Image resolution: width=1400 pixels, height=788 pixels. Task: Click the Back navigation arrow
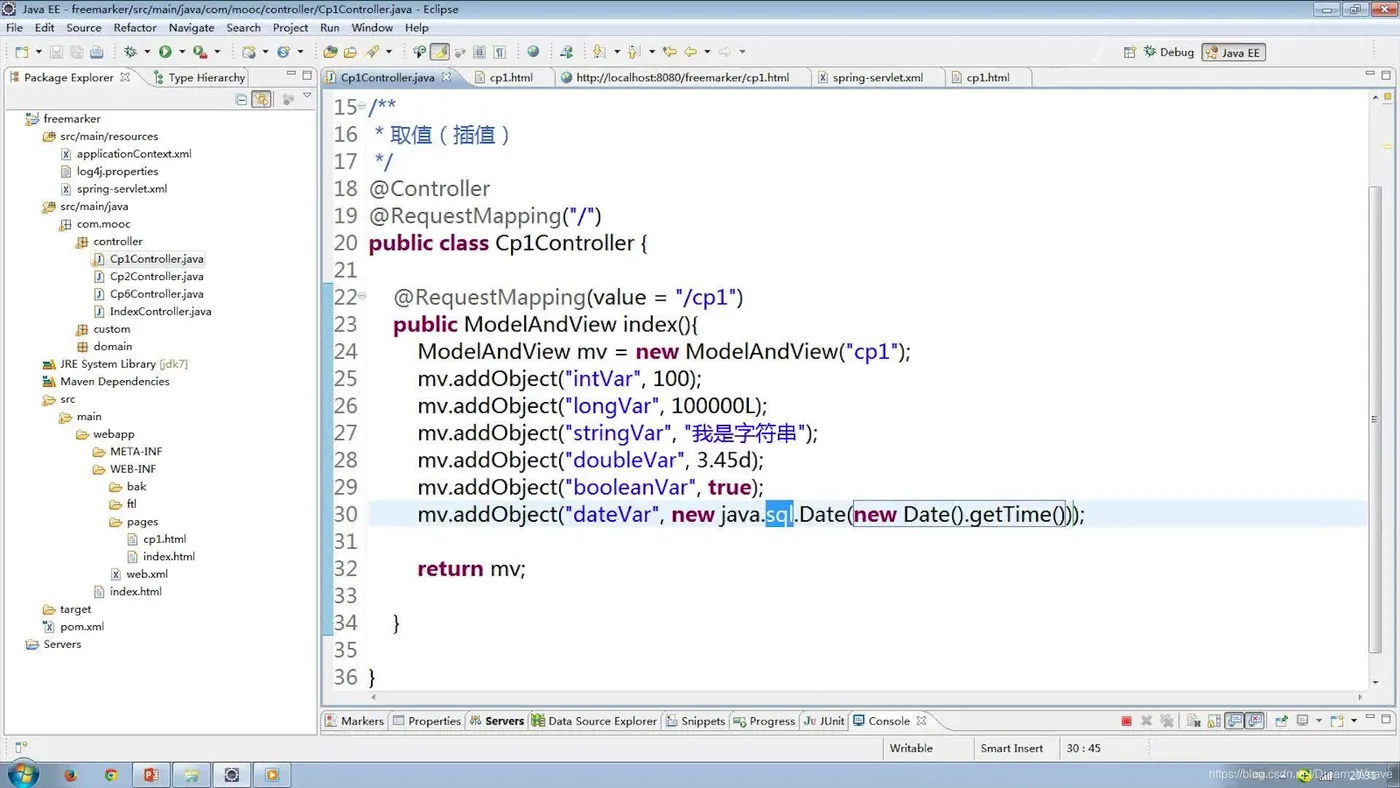point(690,52)
